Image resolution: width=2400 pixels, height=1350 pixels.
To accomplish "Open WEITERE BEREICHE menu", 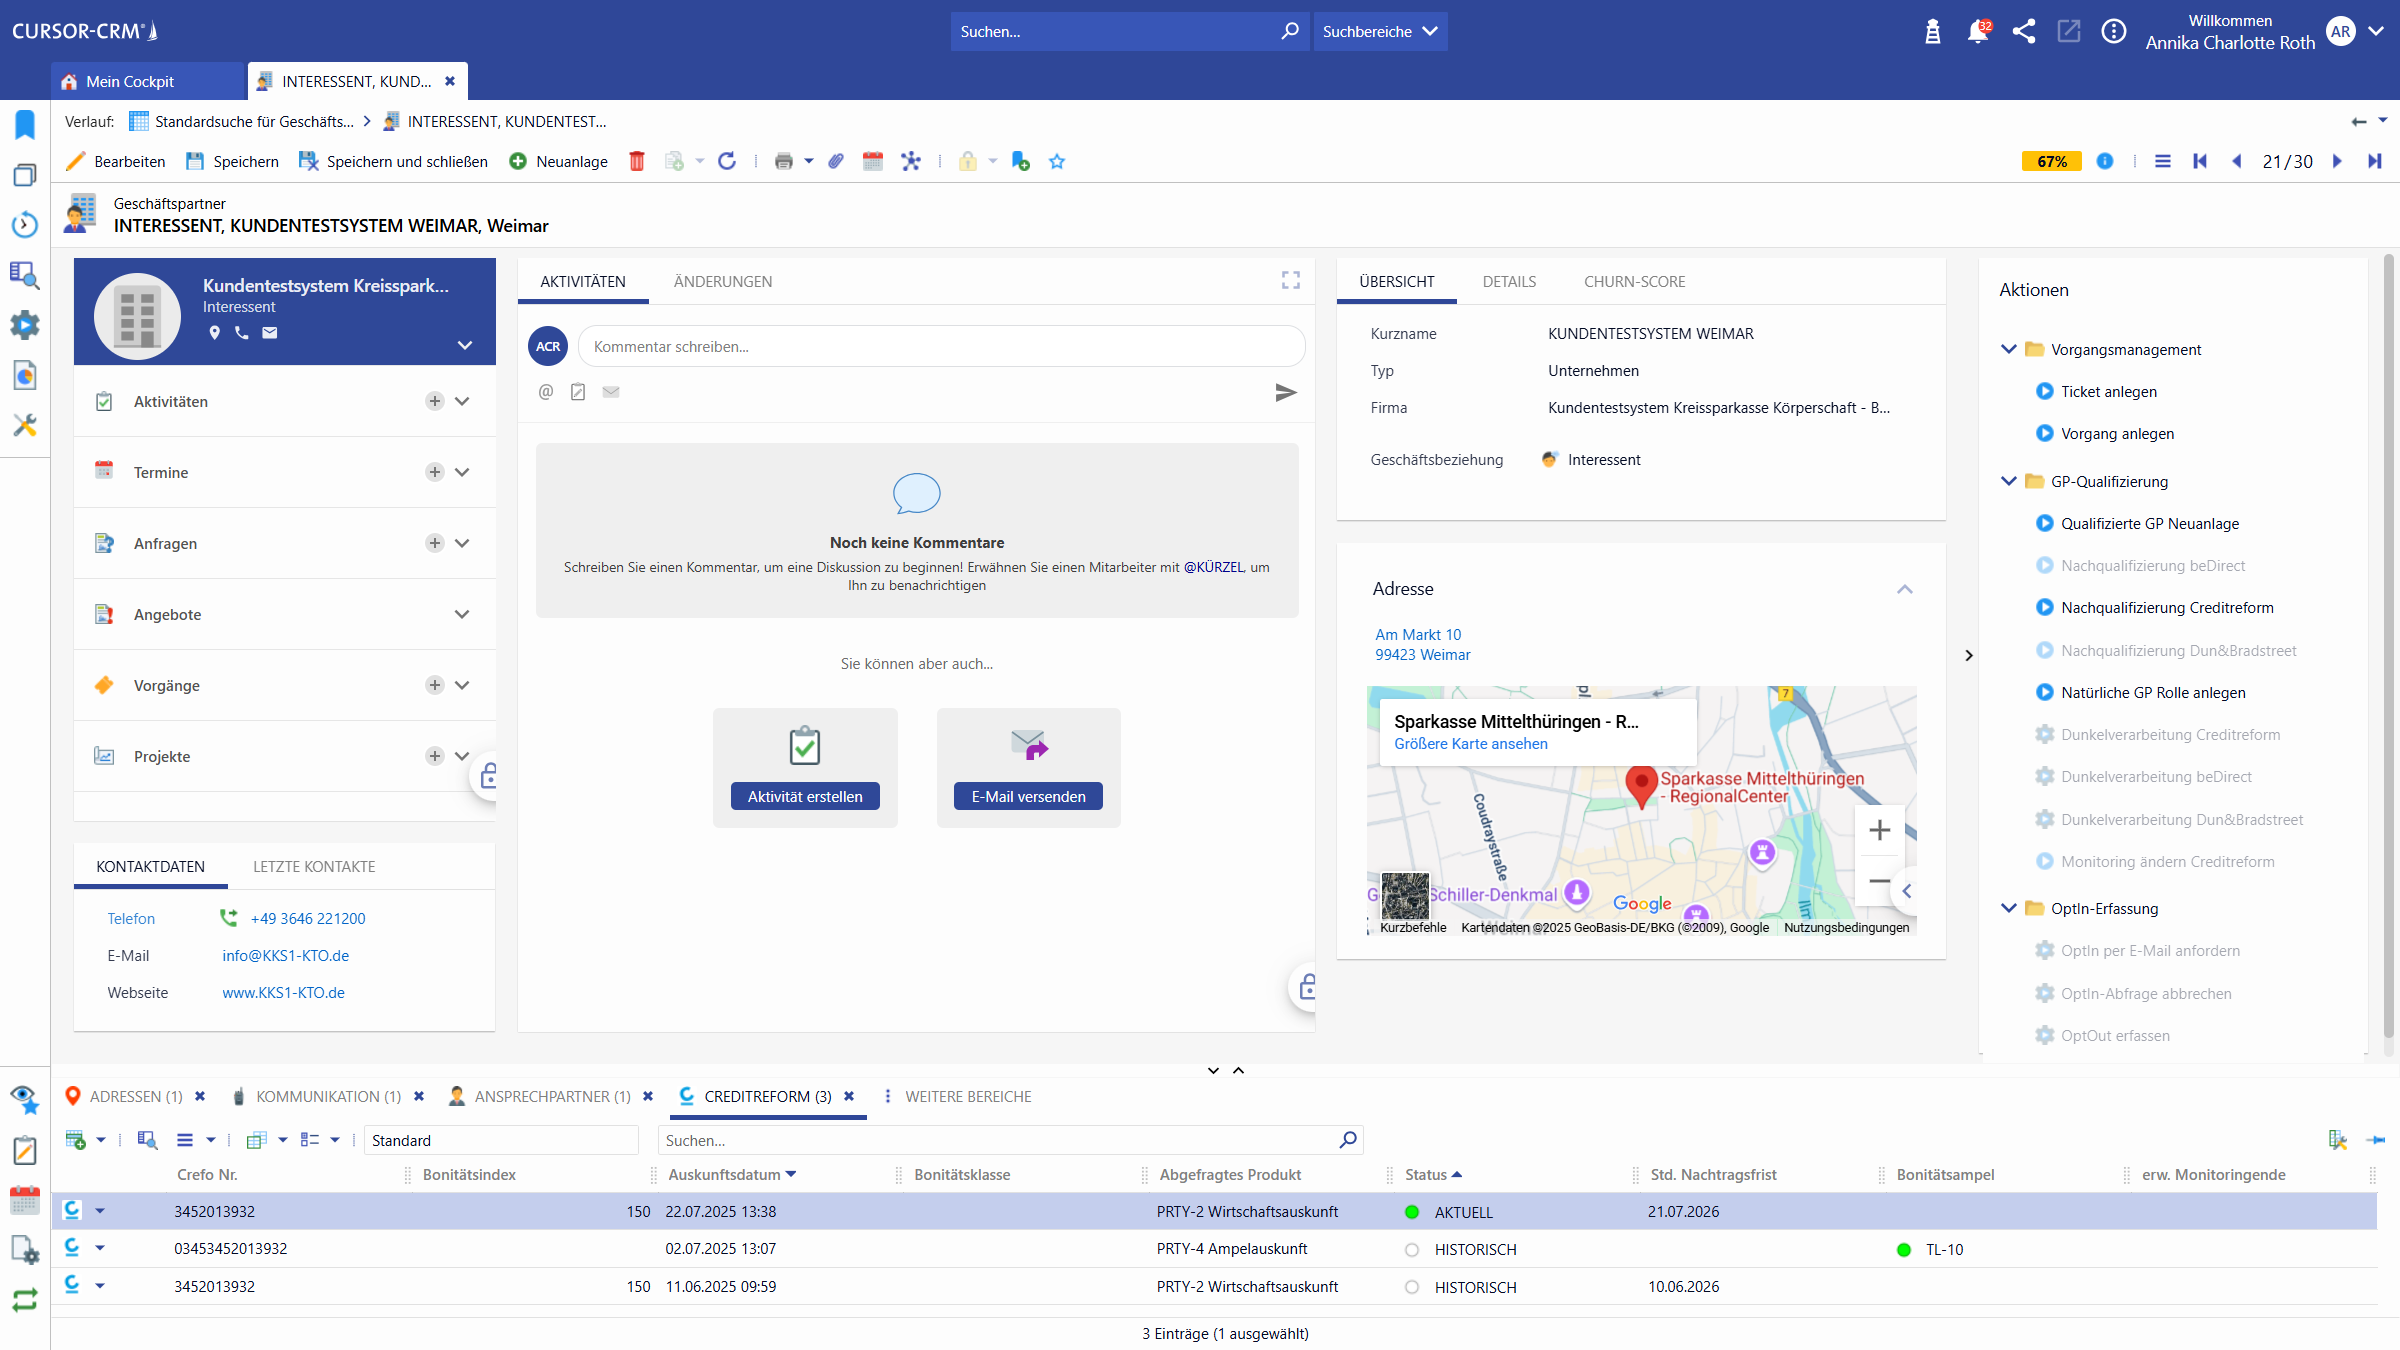I will click(x=968, y=1096).
